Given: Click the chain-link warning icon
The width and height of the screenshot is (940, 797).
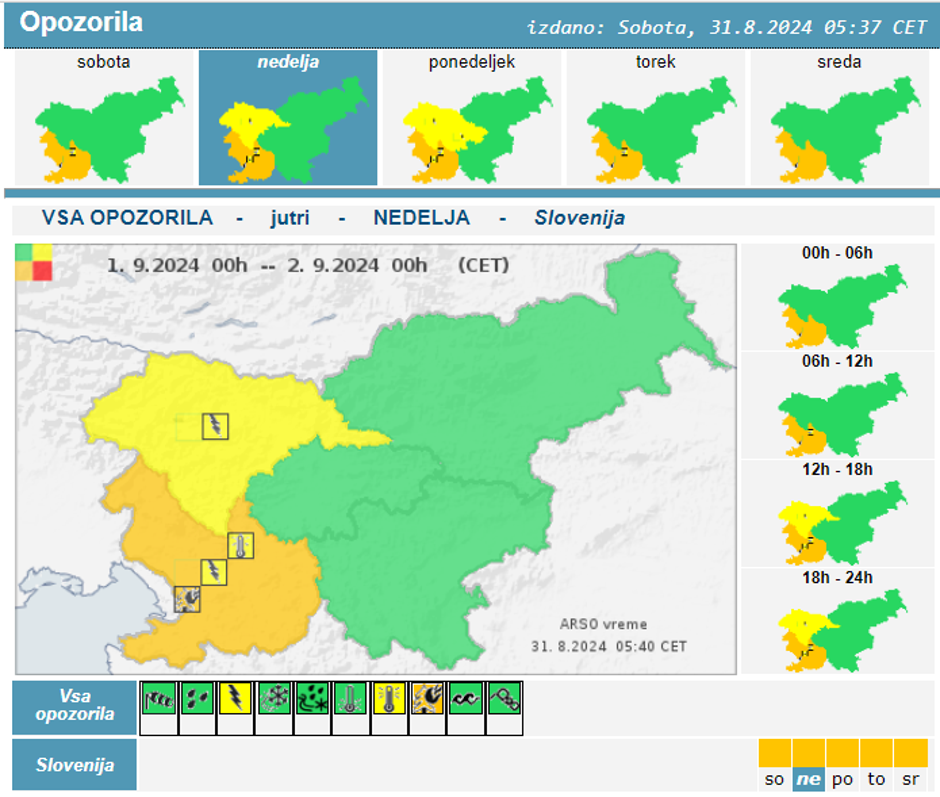Looking at the screenshot, I should click(x=504, y=698).
